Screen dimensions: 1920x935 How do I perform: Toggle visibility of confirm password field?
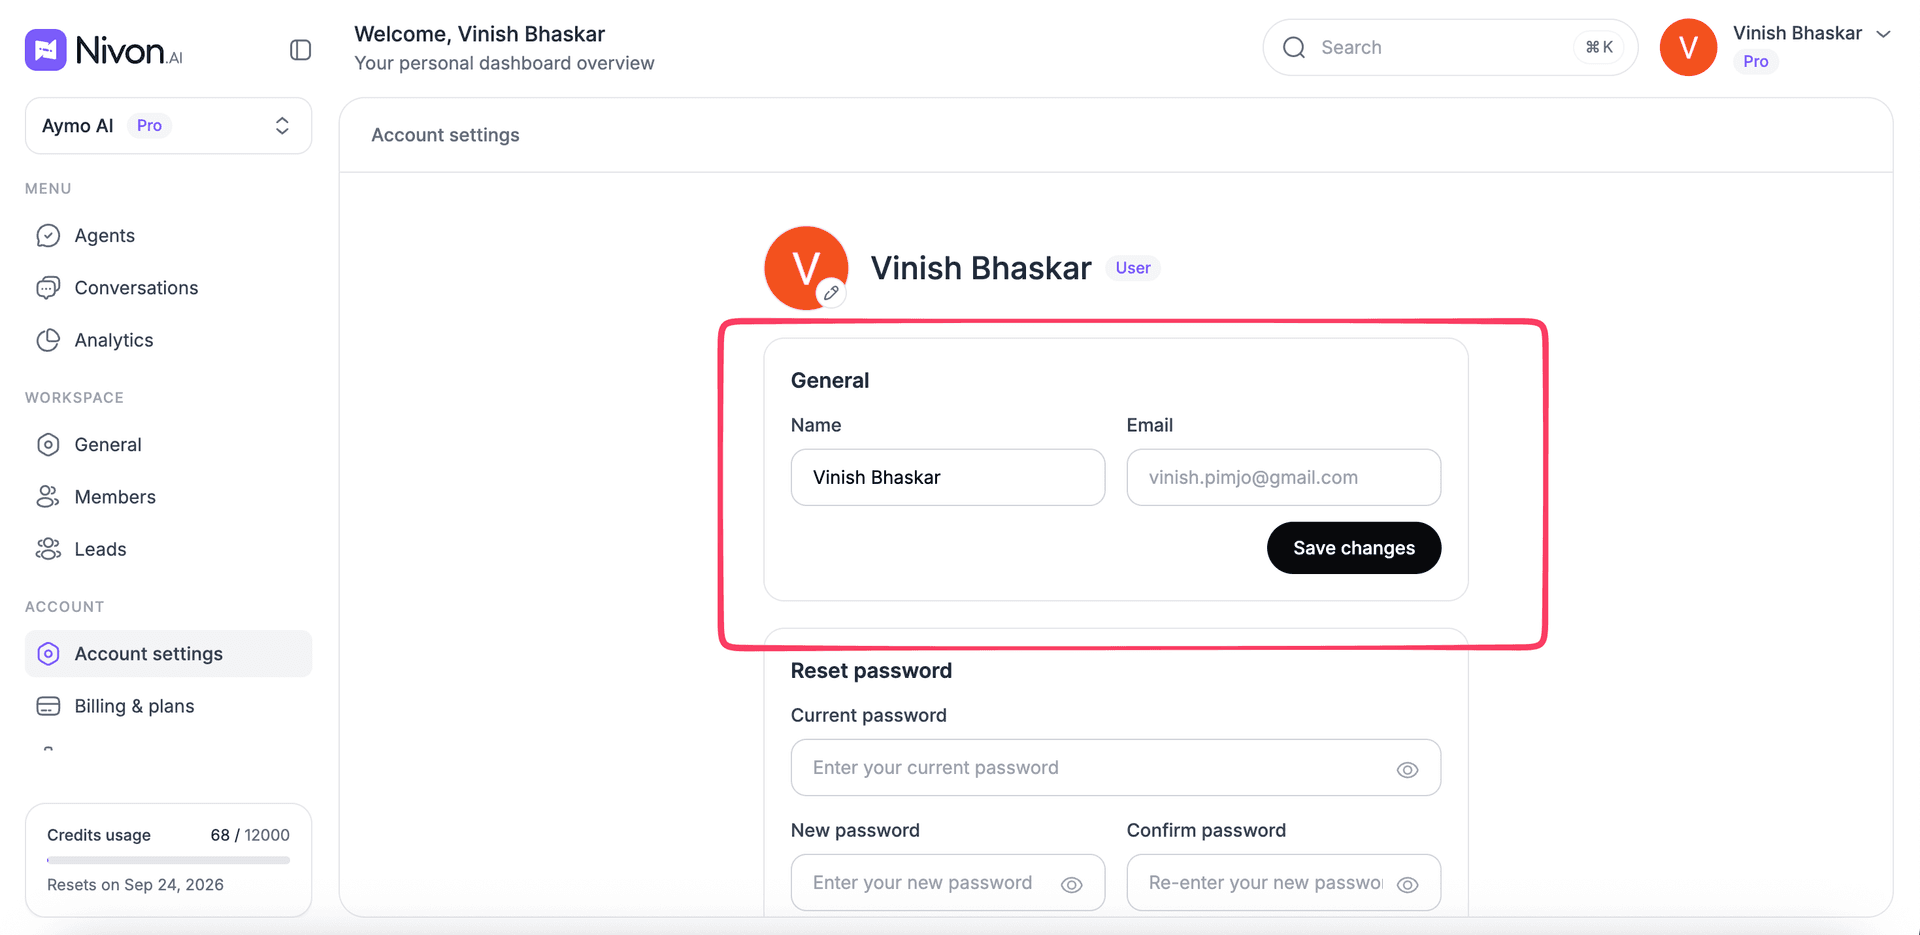click(1407, 884)
